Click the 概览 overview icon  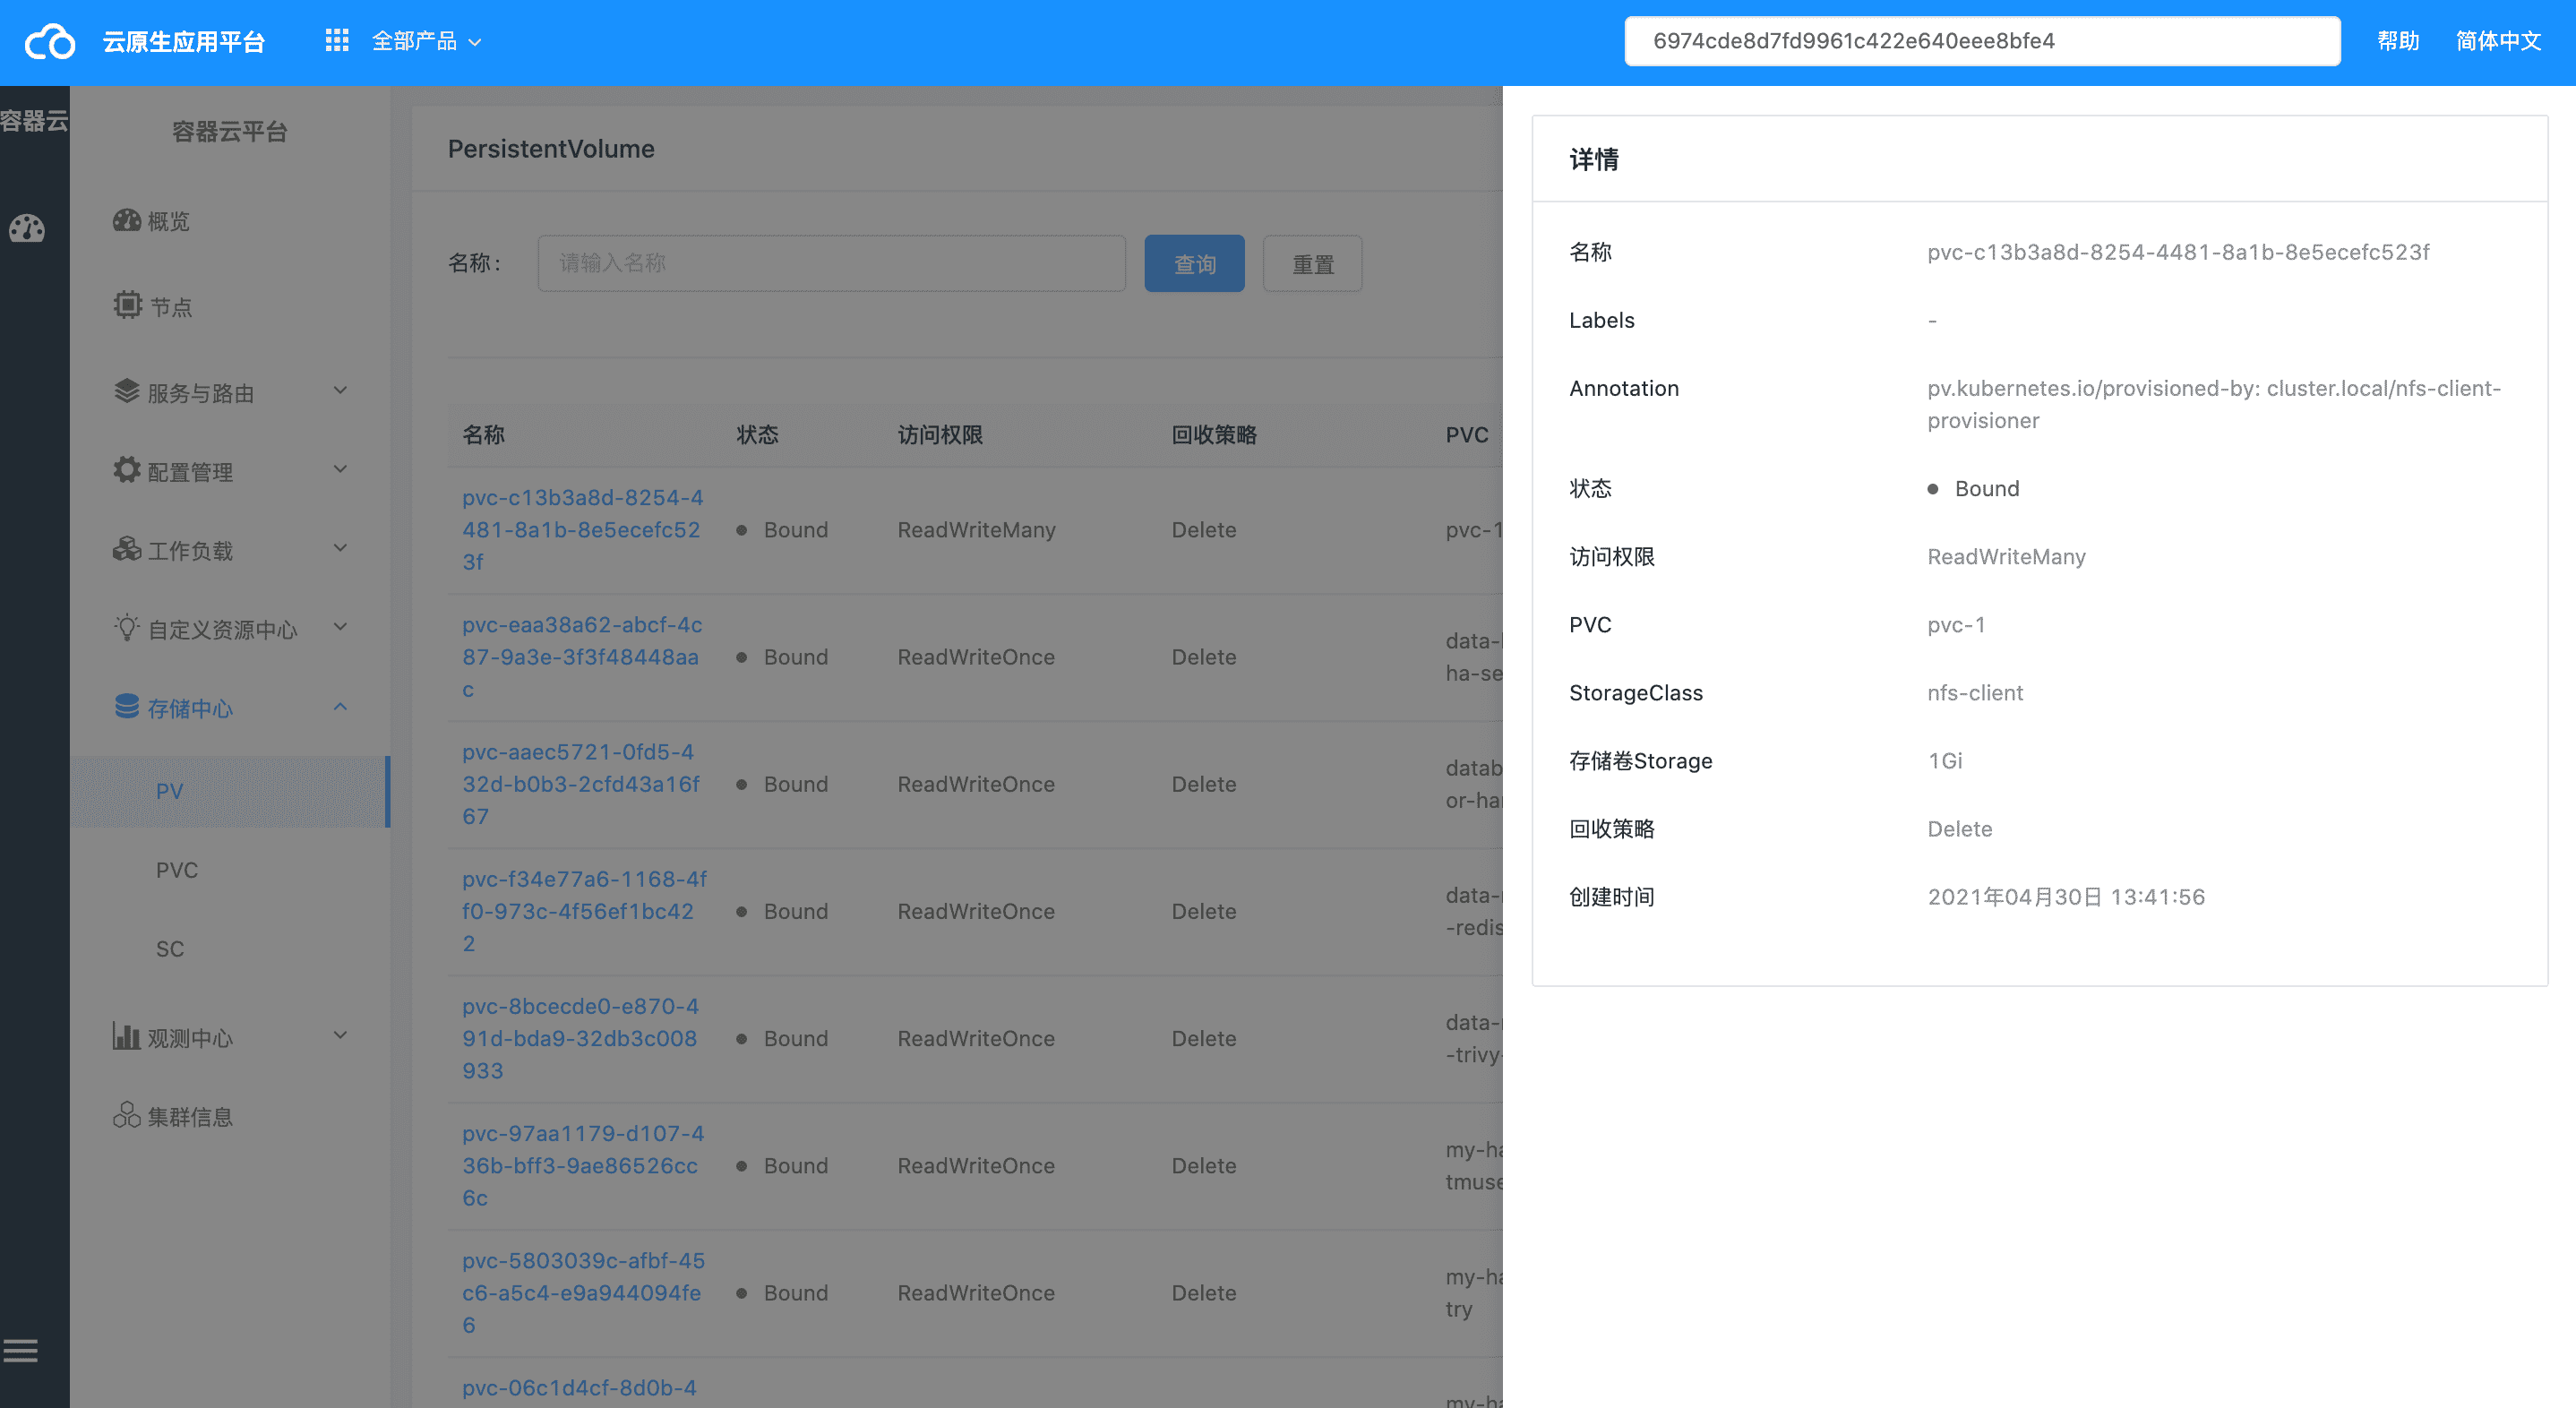point(127,221)
